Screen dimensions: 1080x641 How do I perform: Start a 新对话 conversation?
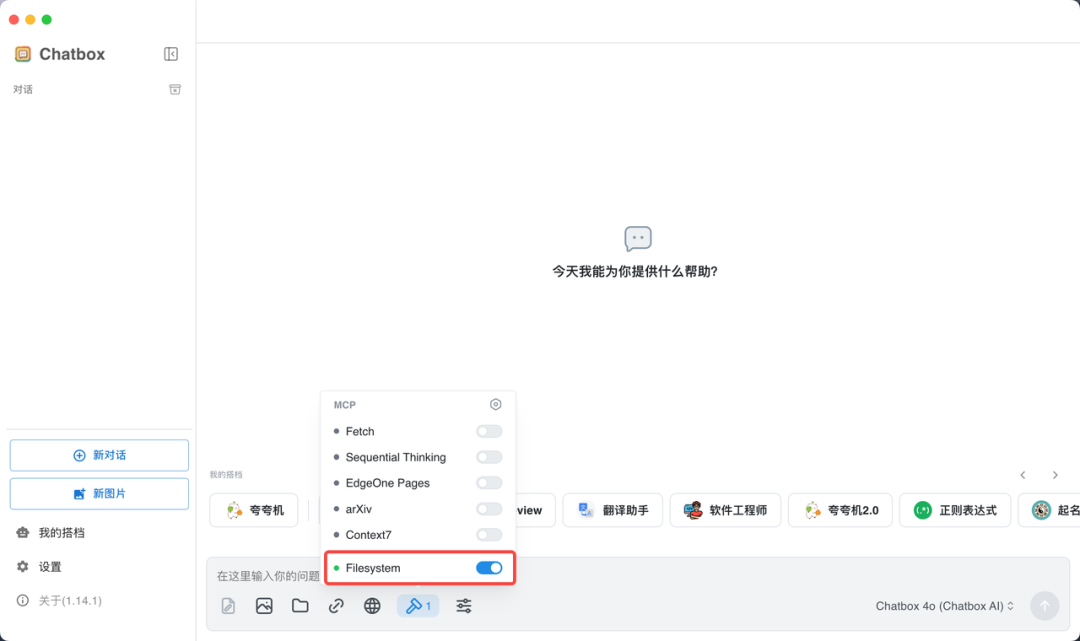pos(98,455)
